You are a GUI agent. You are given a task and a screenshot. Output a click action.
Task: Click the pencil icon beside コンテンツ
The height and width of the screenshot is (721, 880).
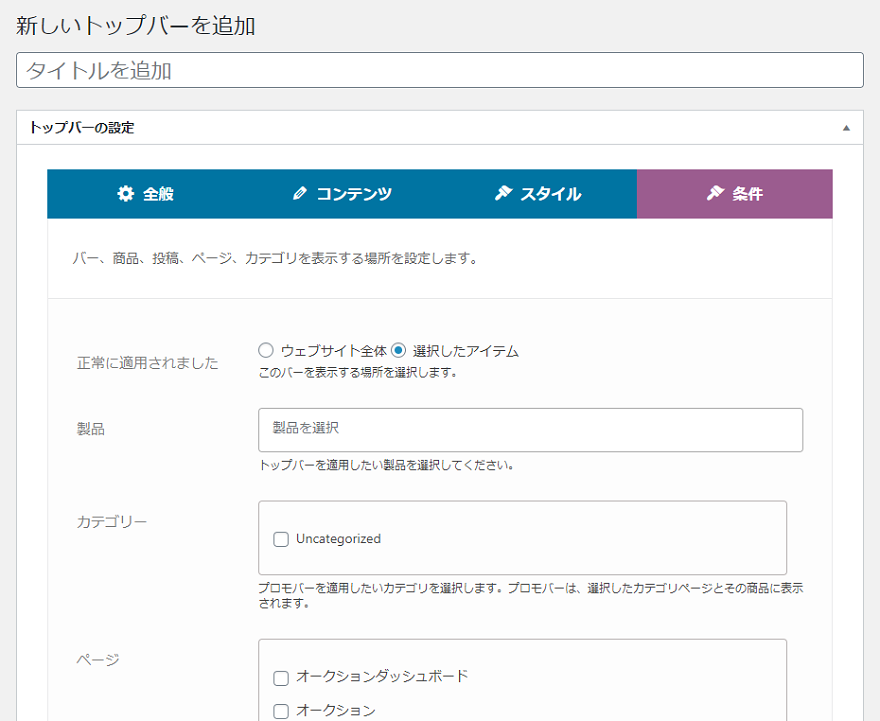coord(300,194)
